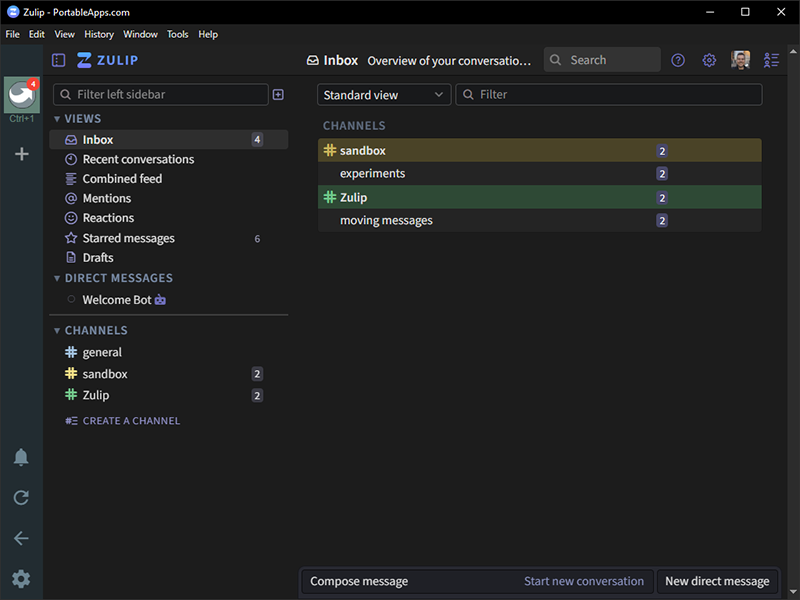Image resolution: width=800 pixels, height=600 pixels.
Task: Collapse the VIEWS section
Action: [x=57, y=119]
